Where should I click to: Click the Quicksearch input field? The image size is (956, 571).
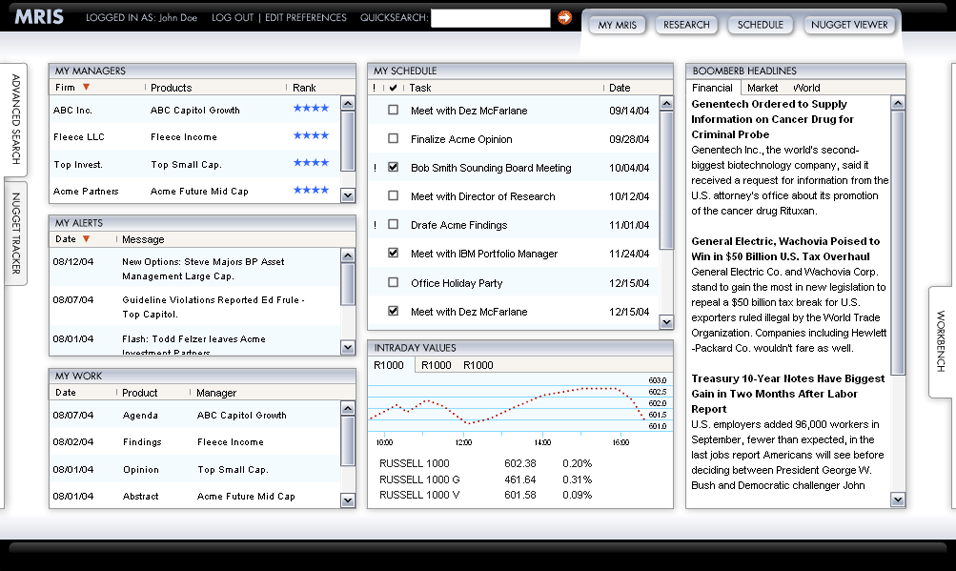click(x=491, y=18)
